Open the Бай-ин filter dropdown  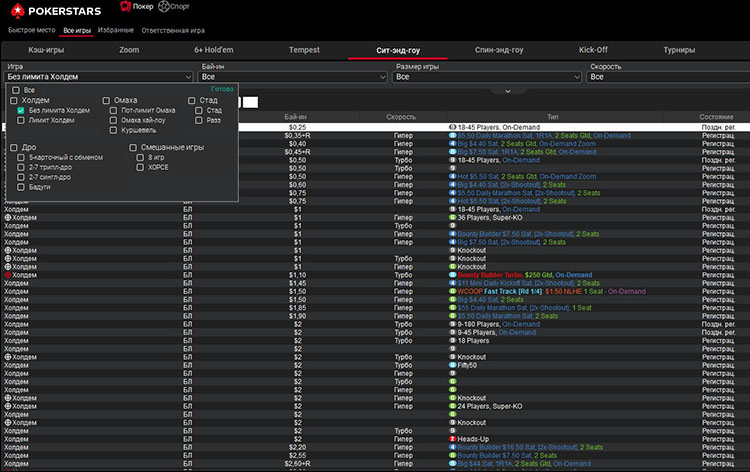pyautogui.click(x=293, y=77)
